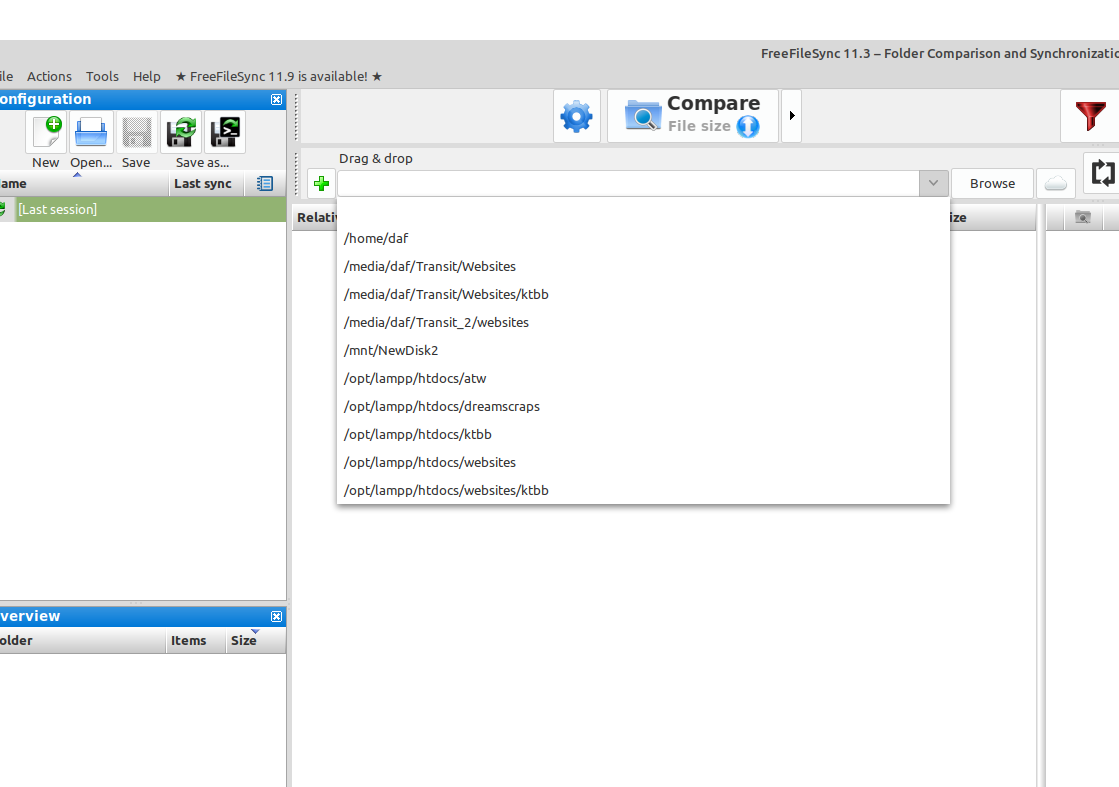Open the Help menu
Viewport: 1119px width, 787px height.
click(146, 76)
